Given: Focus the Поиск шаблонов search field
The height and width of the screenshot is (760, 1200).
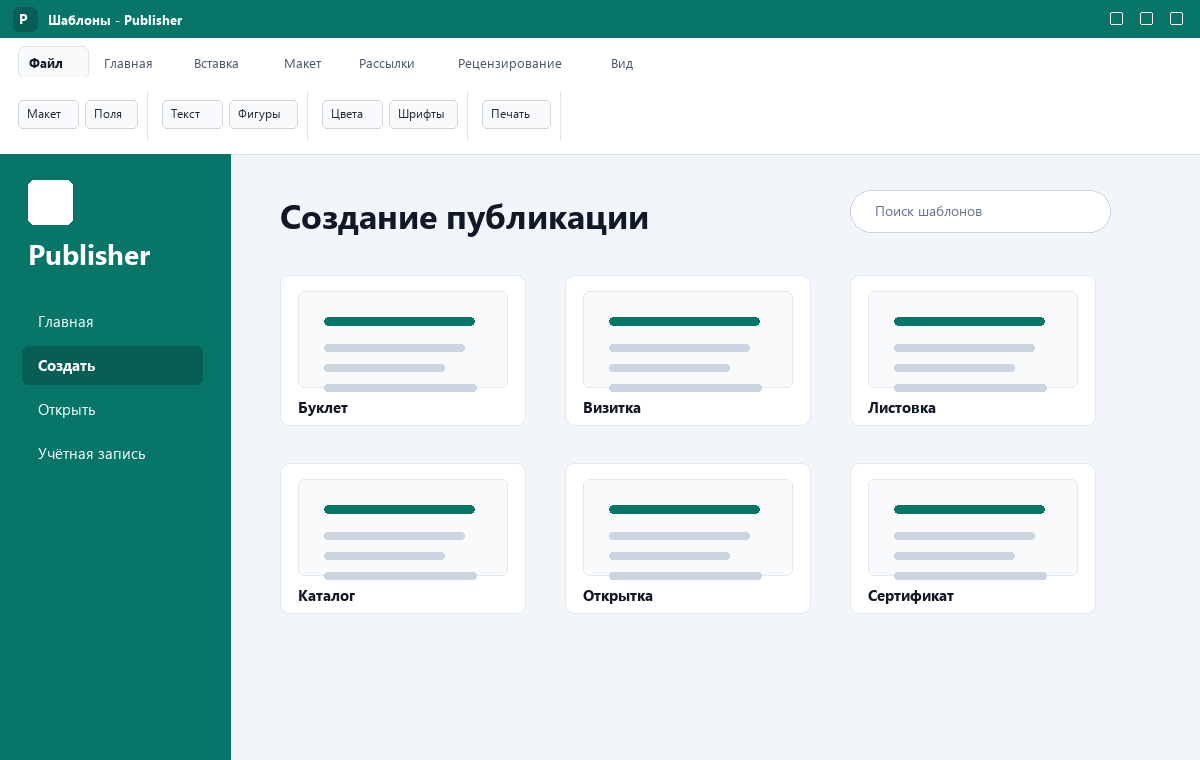Looking at the screenshot, I should (x=980, y=212).
